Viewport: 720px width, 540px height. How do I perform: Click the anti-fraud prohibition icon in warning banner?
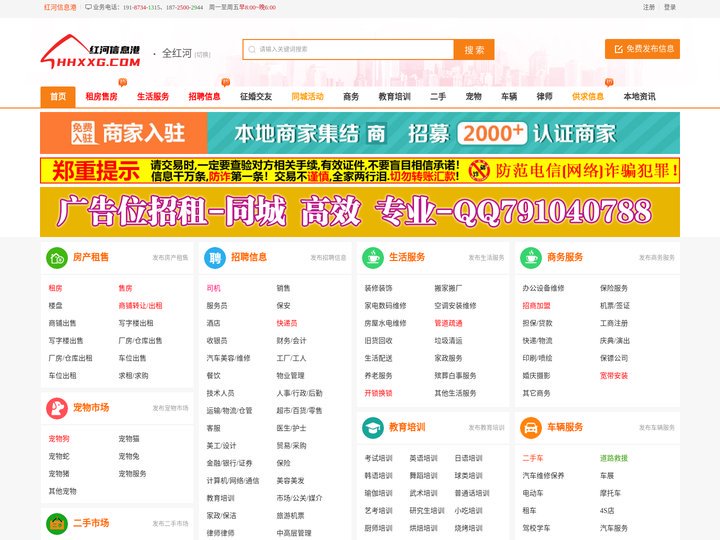click(x=479, y=171)
